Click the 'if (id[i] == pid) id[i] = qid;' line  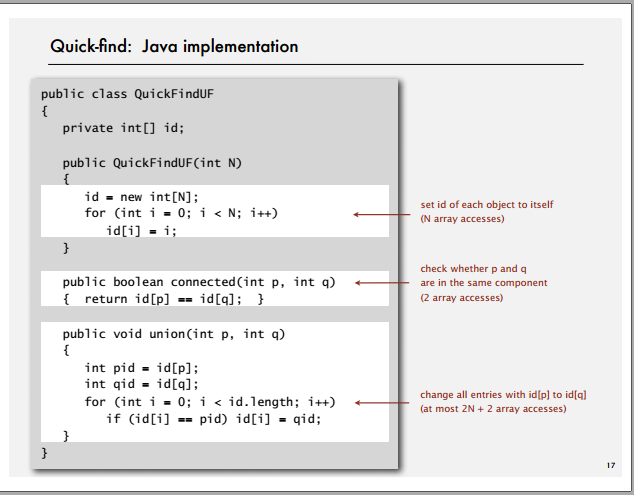213,419
